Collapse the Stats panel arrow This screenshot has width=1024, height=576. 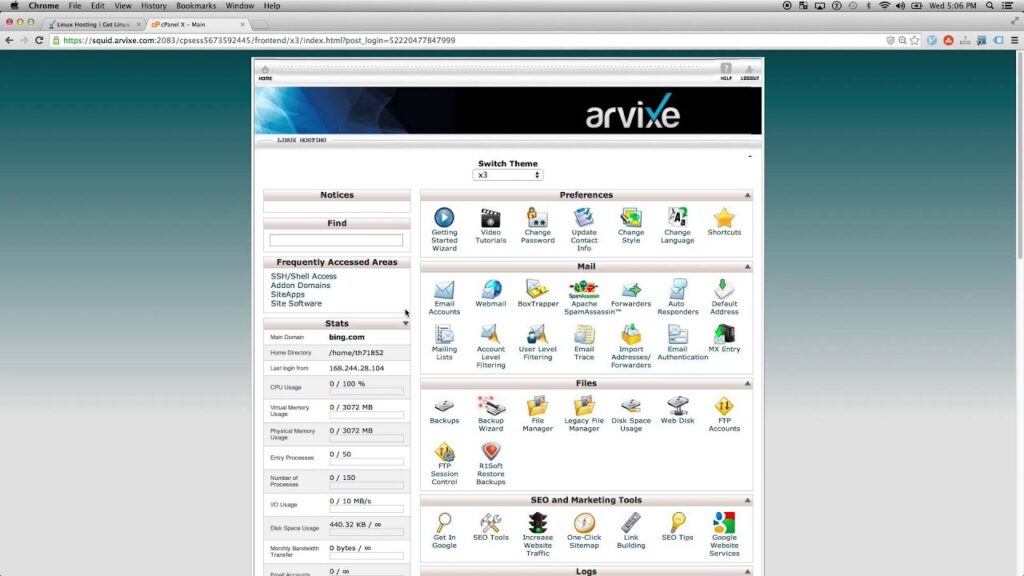(x=405, y=324)
